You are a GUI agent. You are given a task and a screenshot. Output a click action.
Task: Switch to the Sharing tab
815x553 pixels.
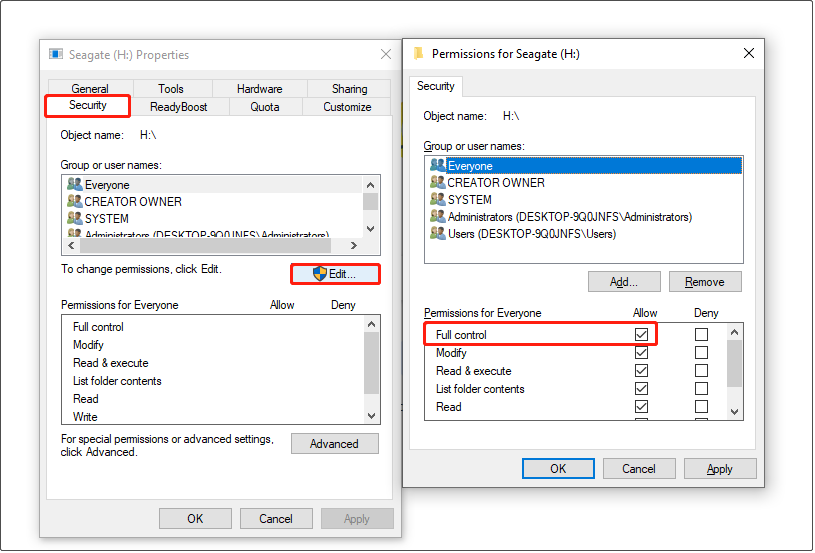pyautogui.click(x=349, y=88)
